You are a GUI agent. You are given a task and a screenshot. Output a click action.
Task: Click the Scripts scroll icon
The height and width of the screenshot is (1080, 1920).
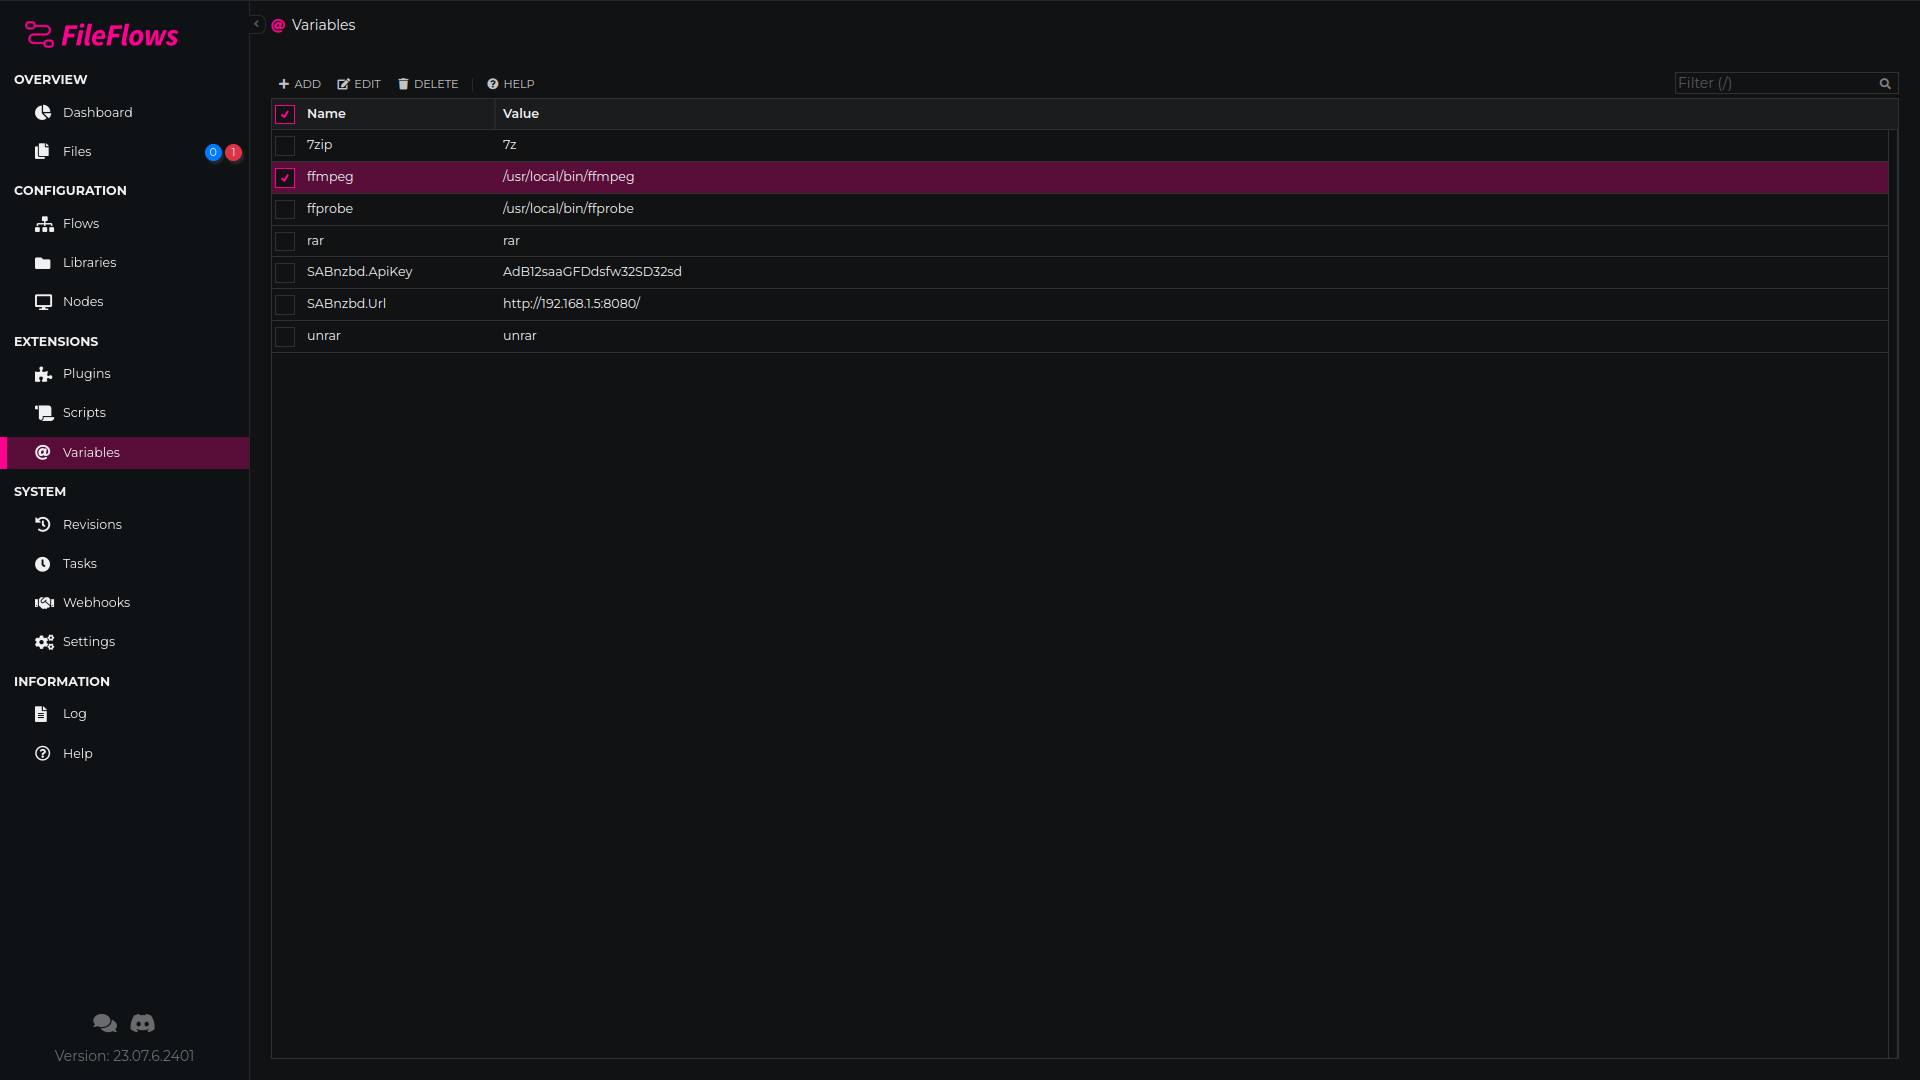pyautogui.click(x=44, y=413)
